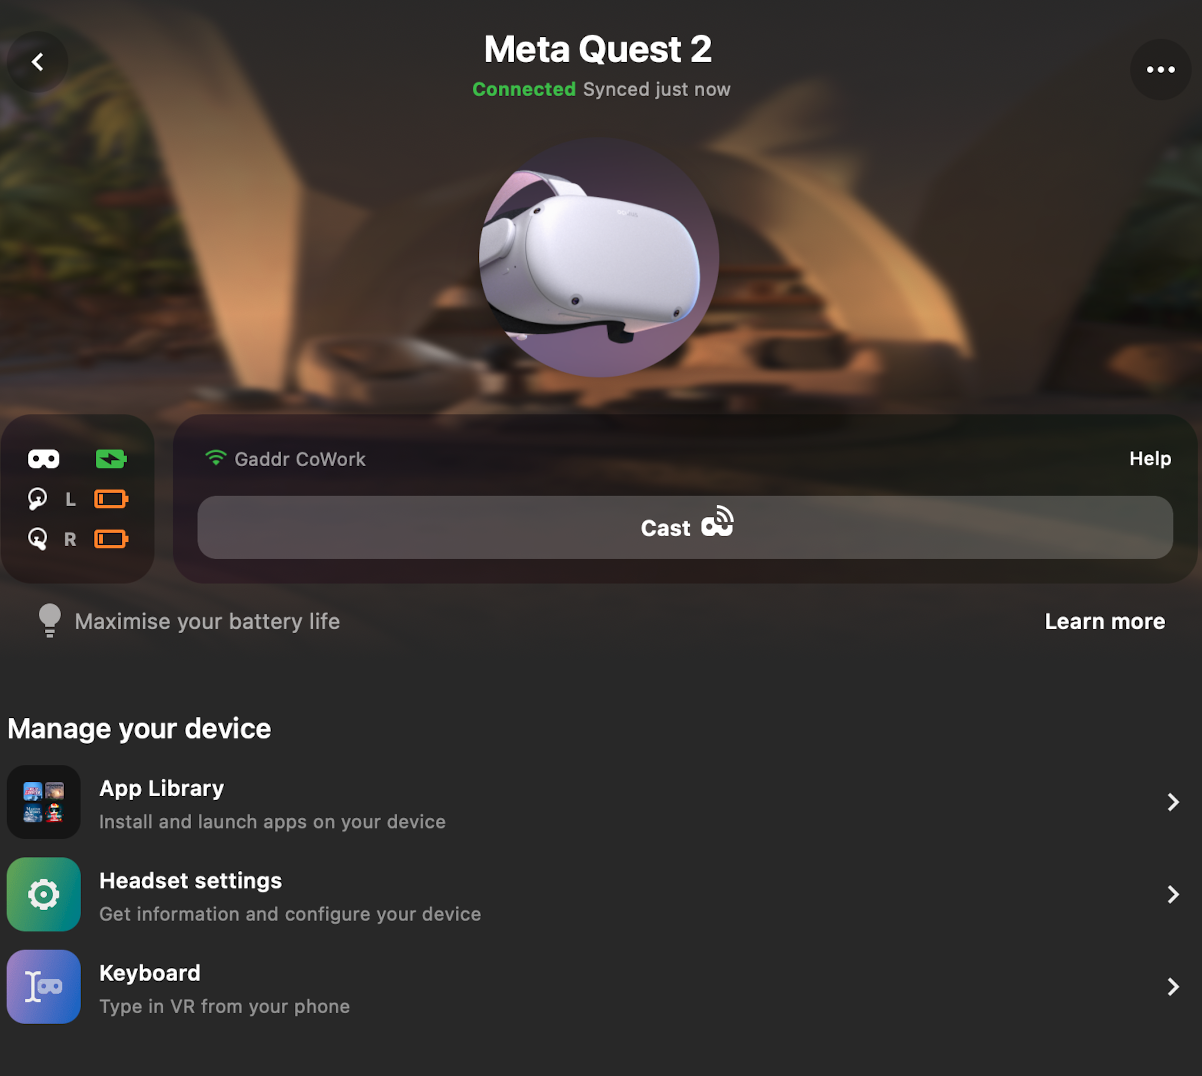Click the green Headset settings gear icon
1202x1076 pixels.
pos(44,894)
